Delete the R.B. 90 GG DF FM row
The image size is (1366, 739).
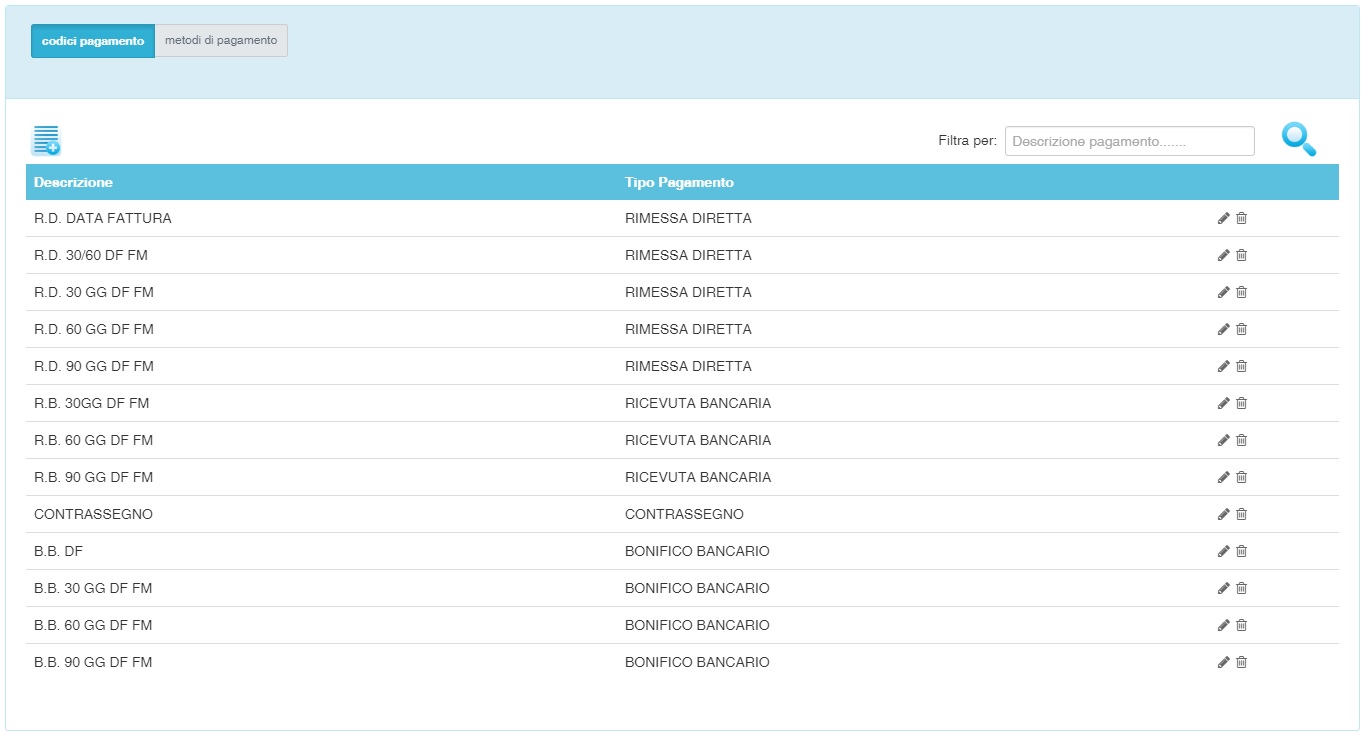tap(1242, 477)
